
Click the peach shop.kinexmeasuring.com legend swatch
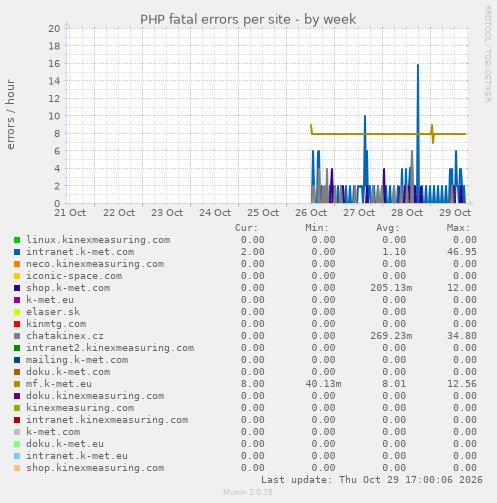pyautogui.click(x=17, y=468)
